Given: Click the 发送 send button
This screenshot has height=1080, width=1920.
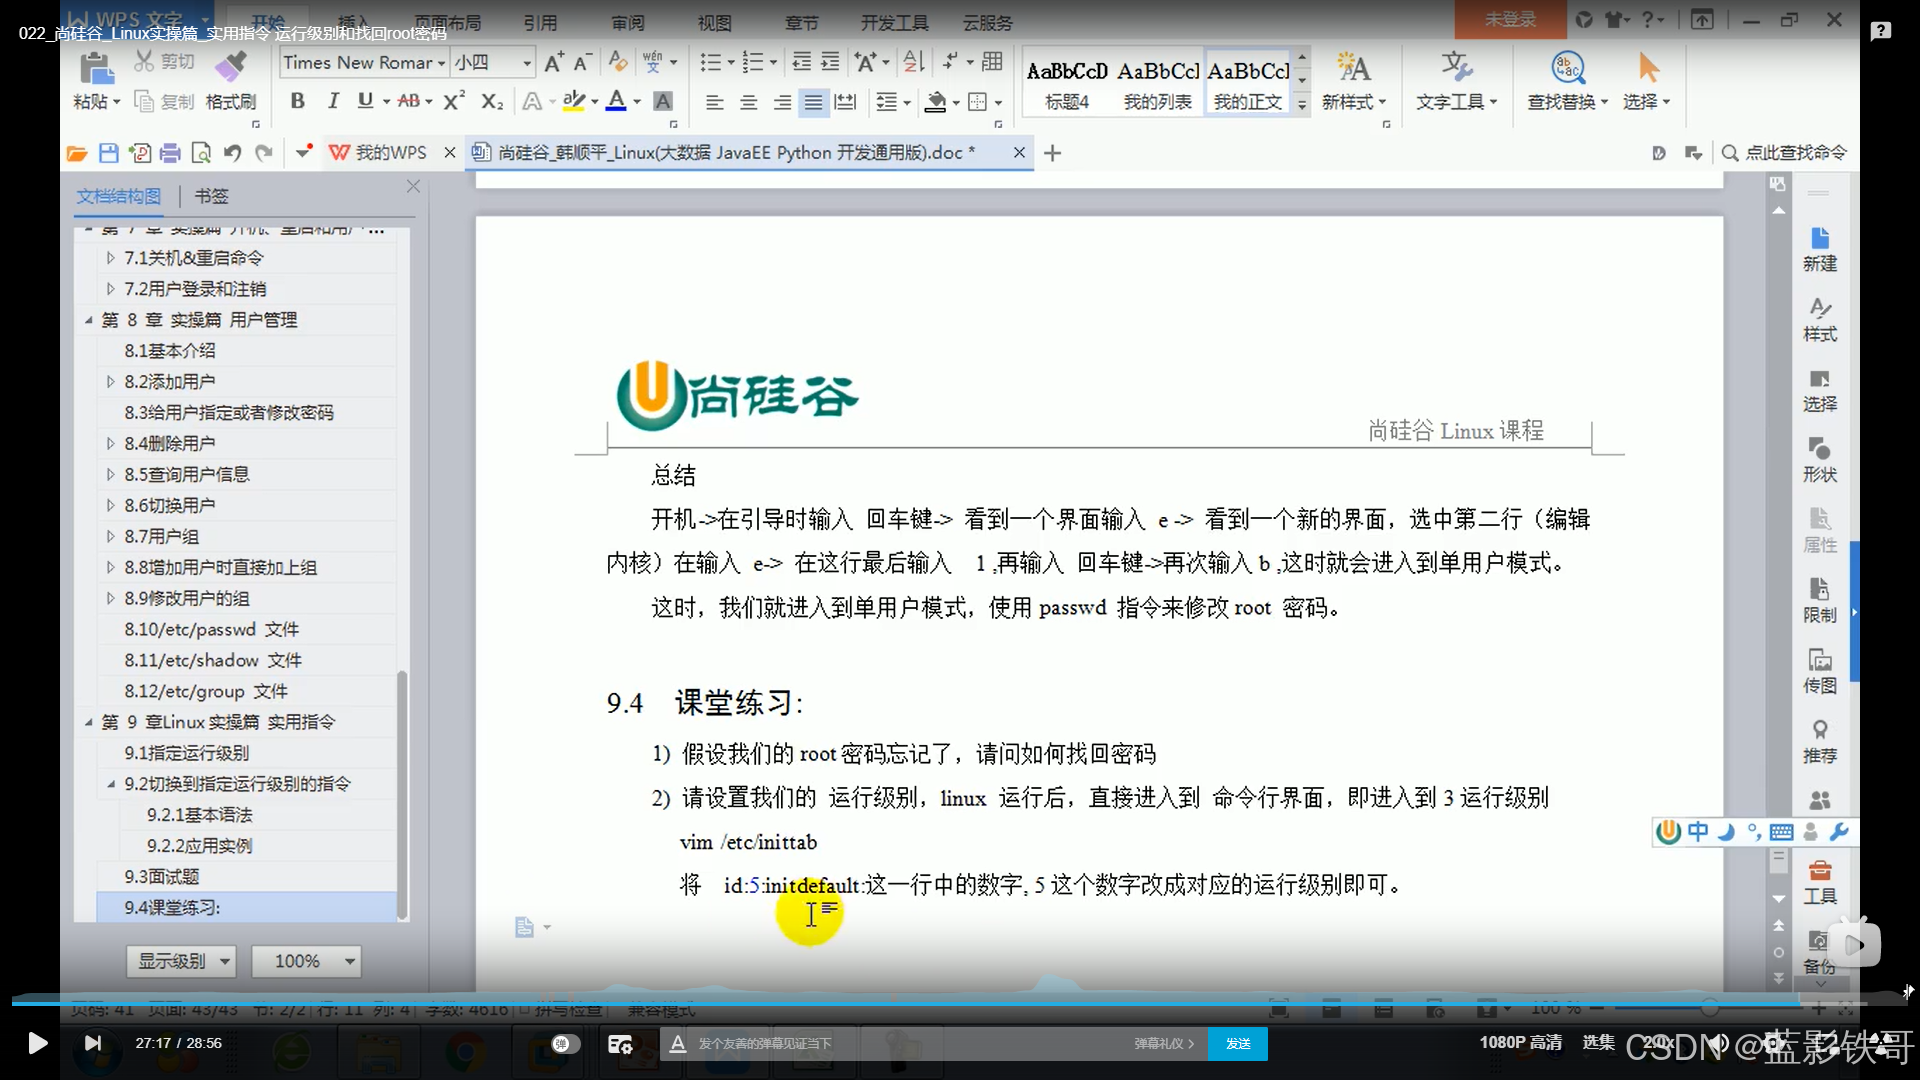Looking at the screenshot, I should click(x=1237, y=1043).
